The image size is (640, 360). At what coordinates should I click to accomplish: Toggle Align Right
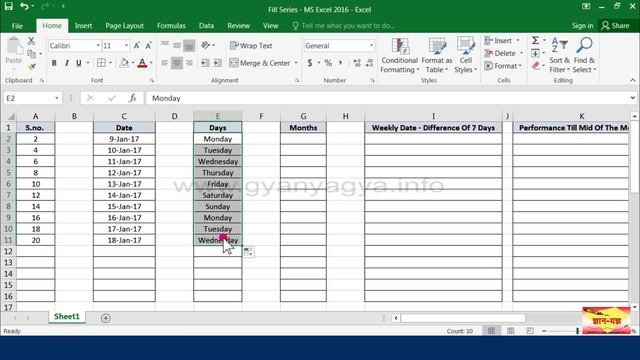point(189,63)
